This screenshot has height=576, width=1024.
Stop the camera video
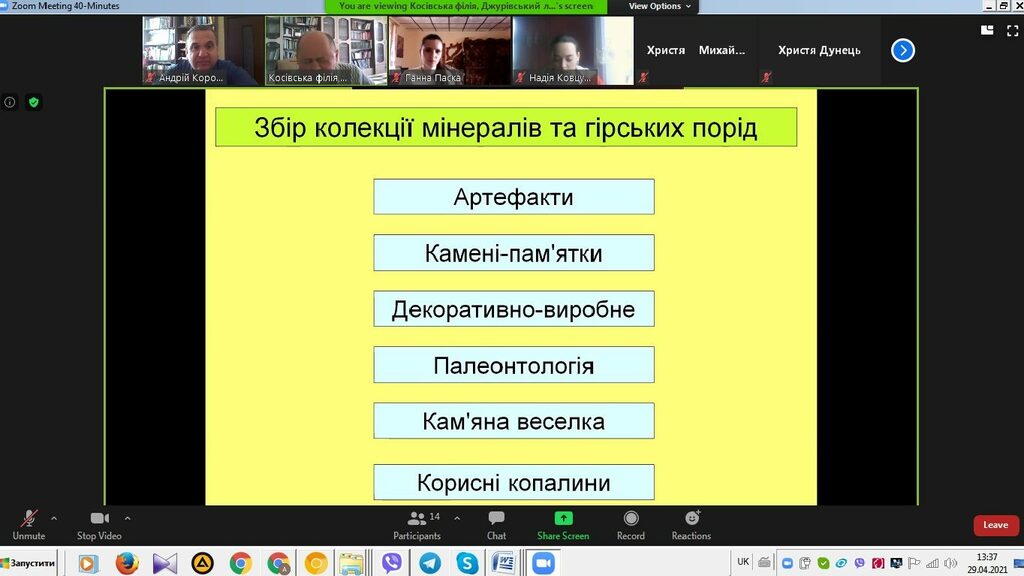click(99, 523)
